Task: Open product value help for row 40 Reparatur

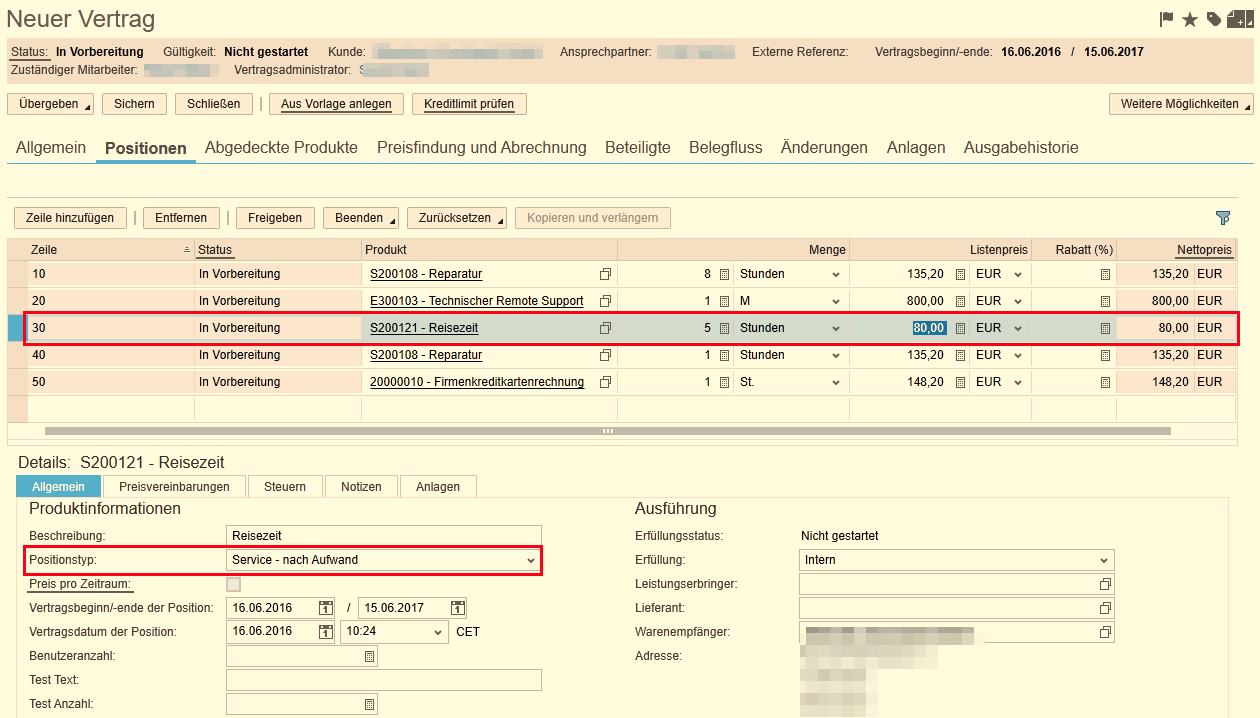Action: (605, 355)
